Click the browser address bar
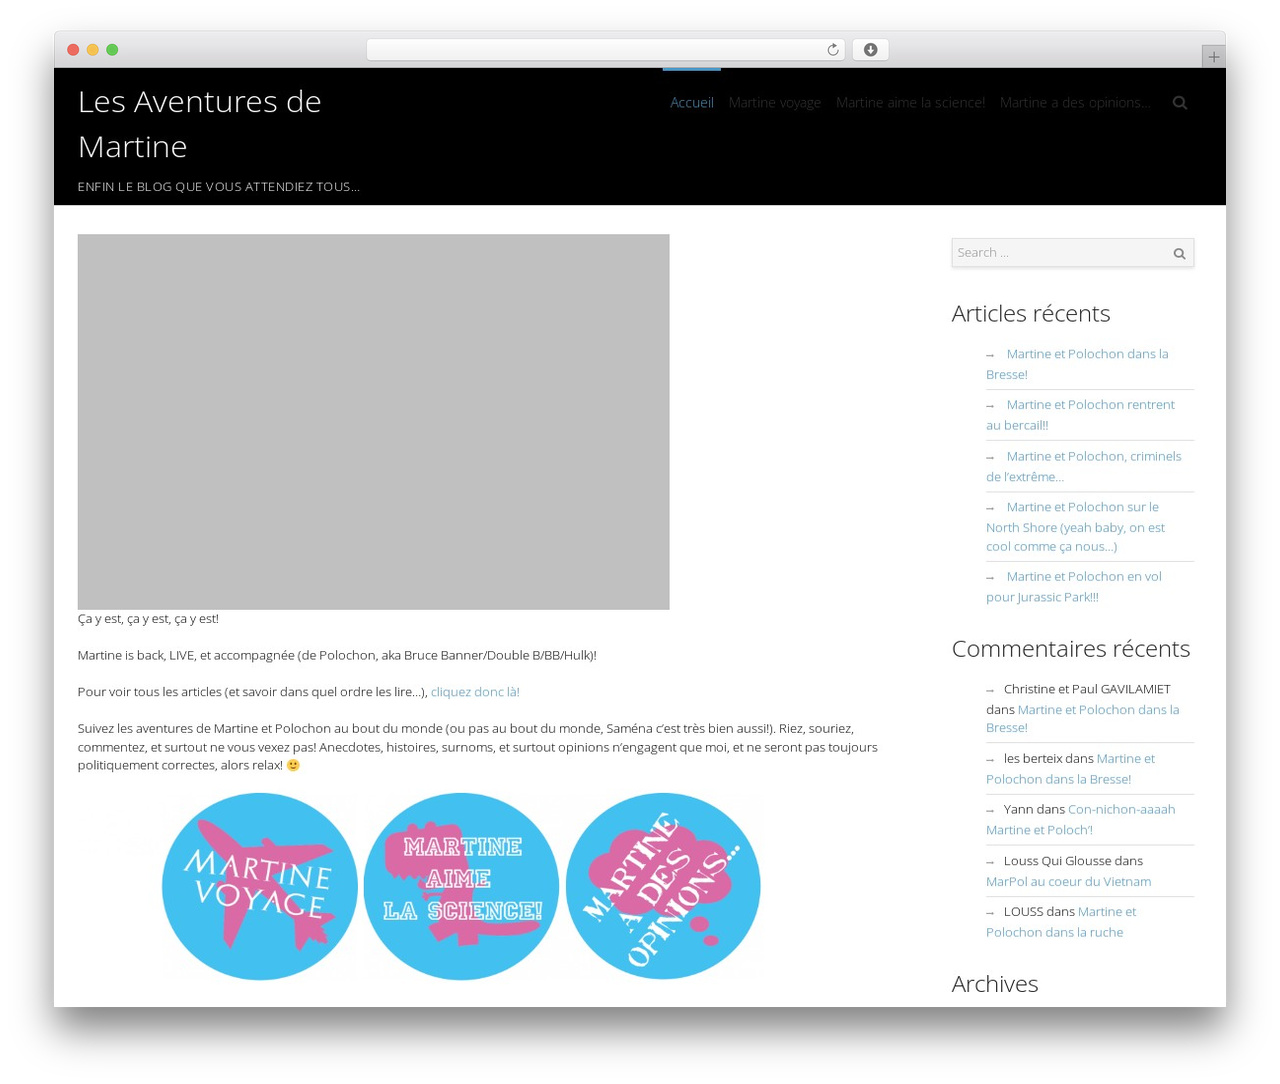The image size is (1280, 1084). [606, 50]
